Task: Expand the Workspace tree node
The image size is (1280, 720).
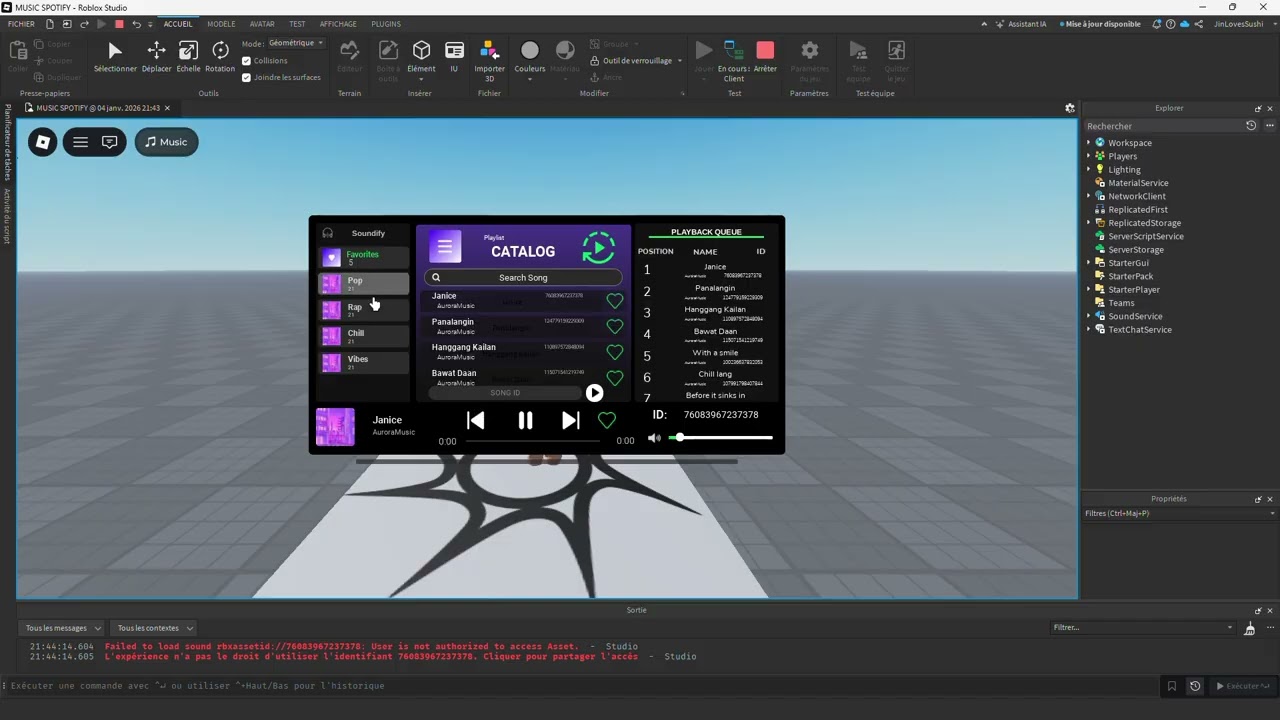Action: pyautogui.click(x=1089, y=143)
